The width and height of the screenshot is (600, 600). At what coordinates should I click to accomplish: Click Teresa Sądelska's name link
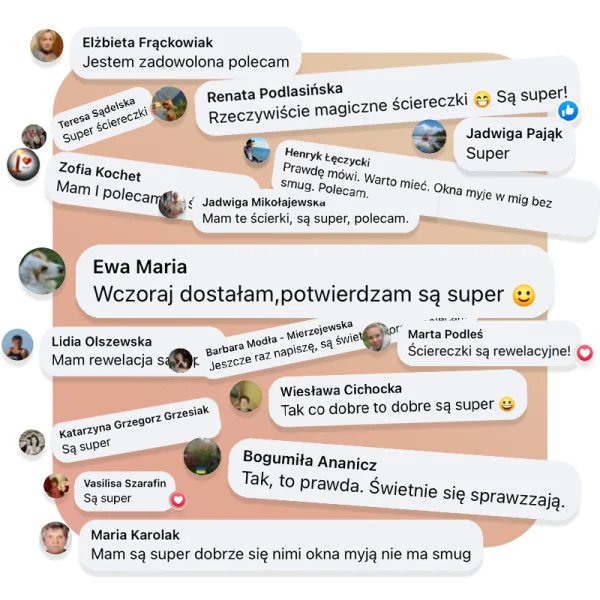point(96,113)
